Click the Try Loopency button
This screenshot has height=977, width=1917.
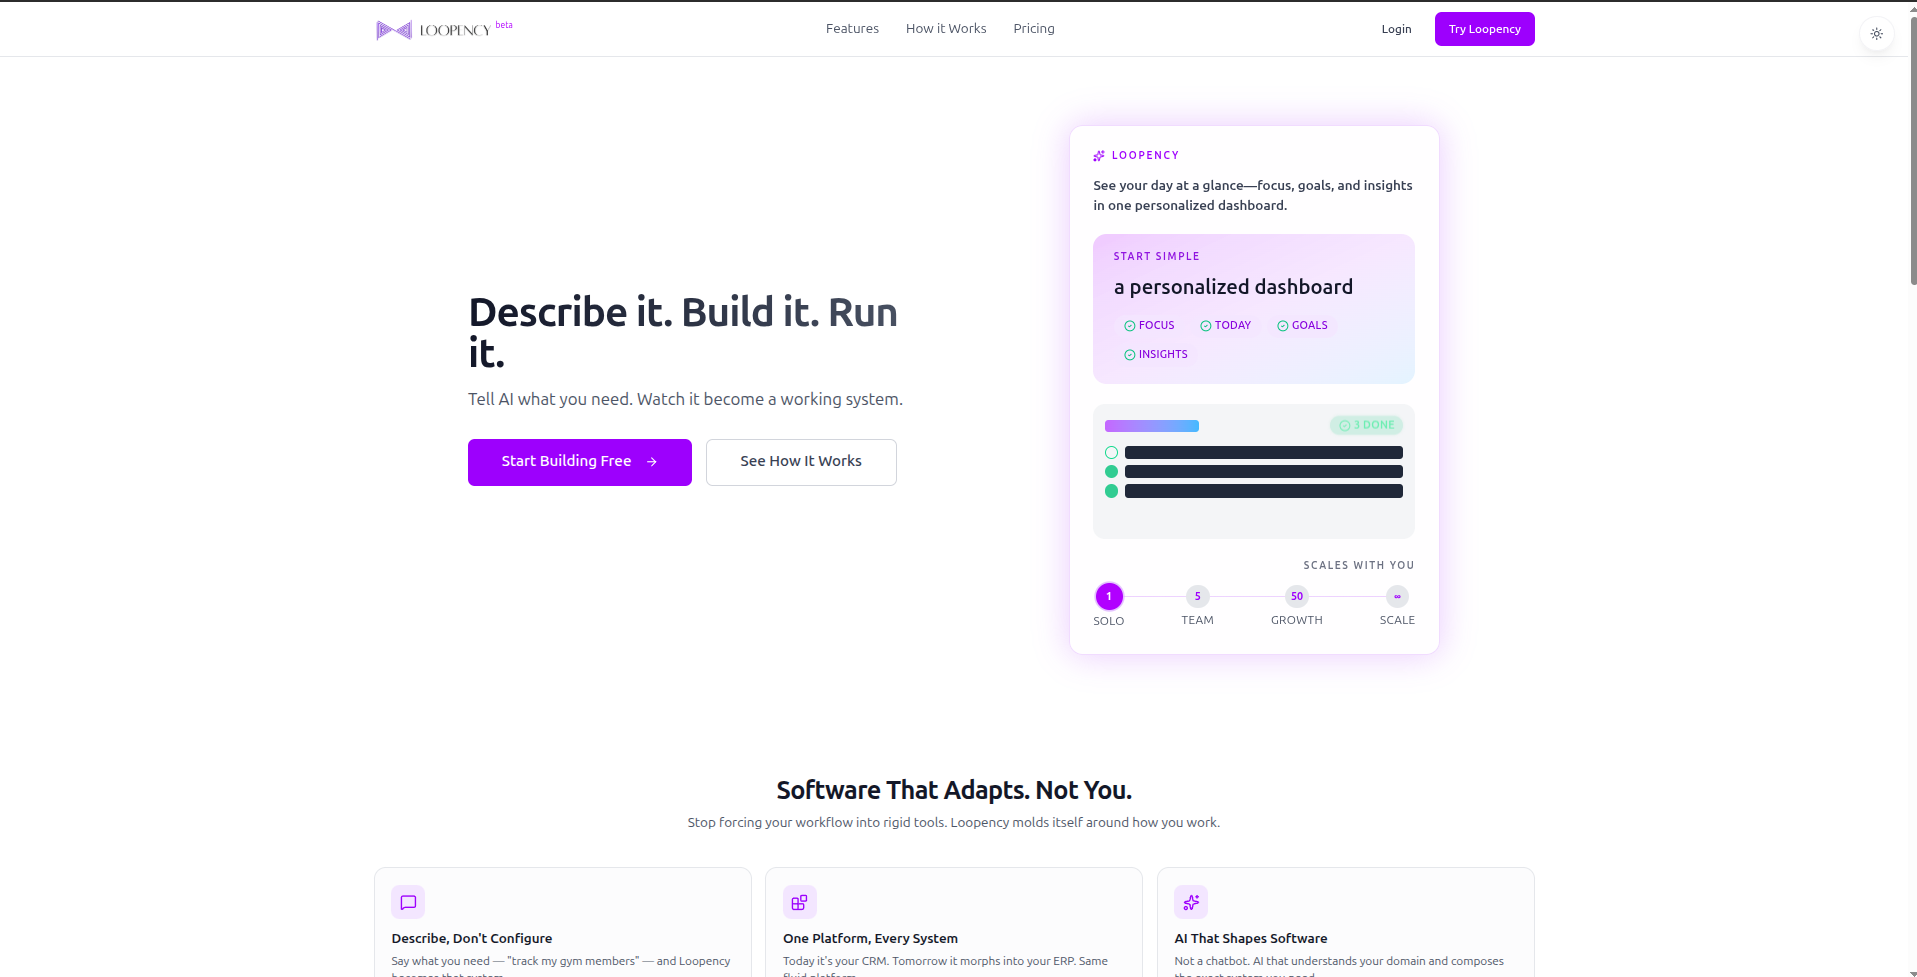tap(1484, 29)
